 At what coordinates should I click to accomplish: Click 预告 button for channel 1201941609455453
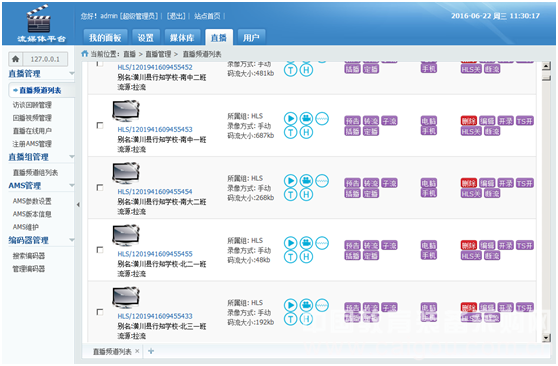[x=352, y=121]
